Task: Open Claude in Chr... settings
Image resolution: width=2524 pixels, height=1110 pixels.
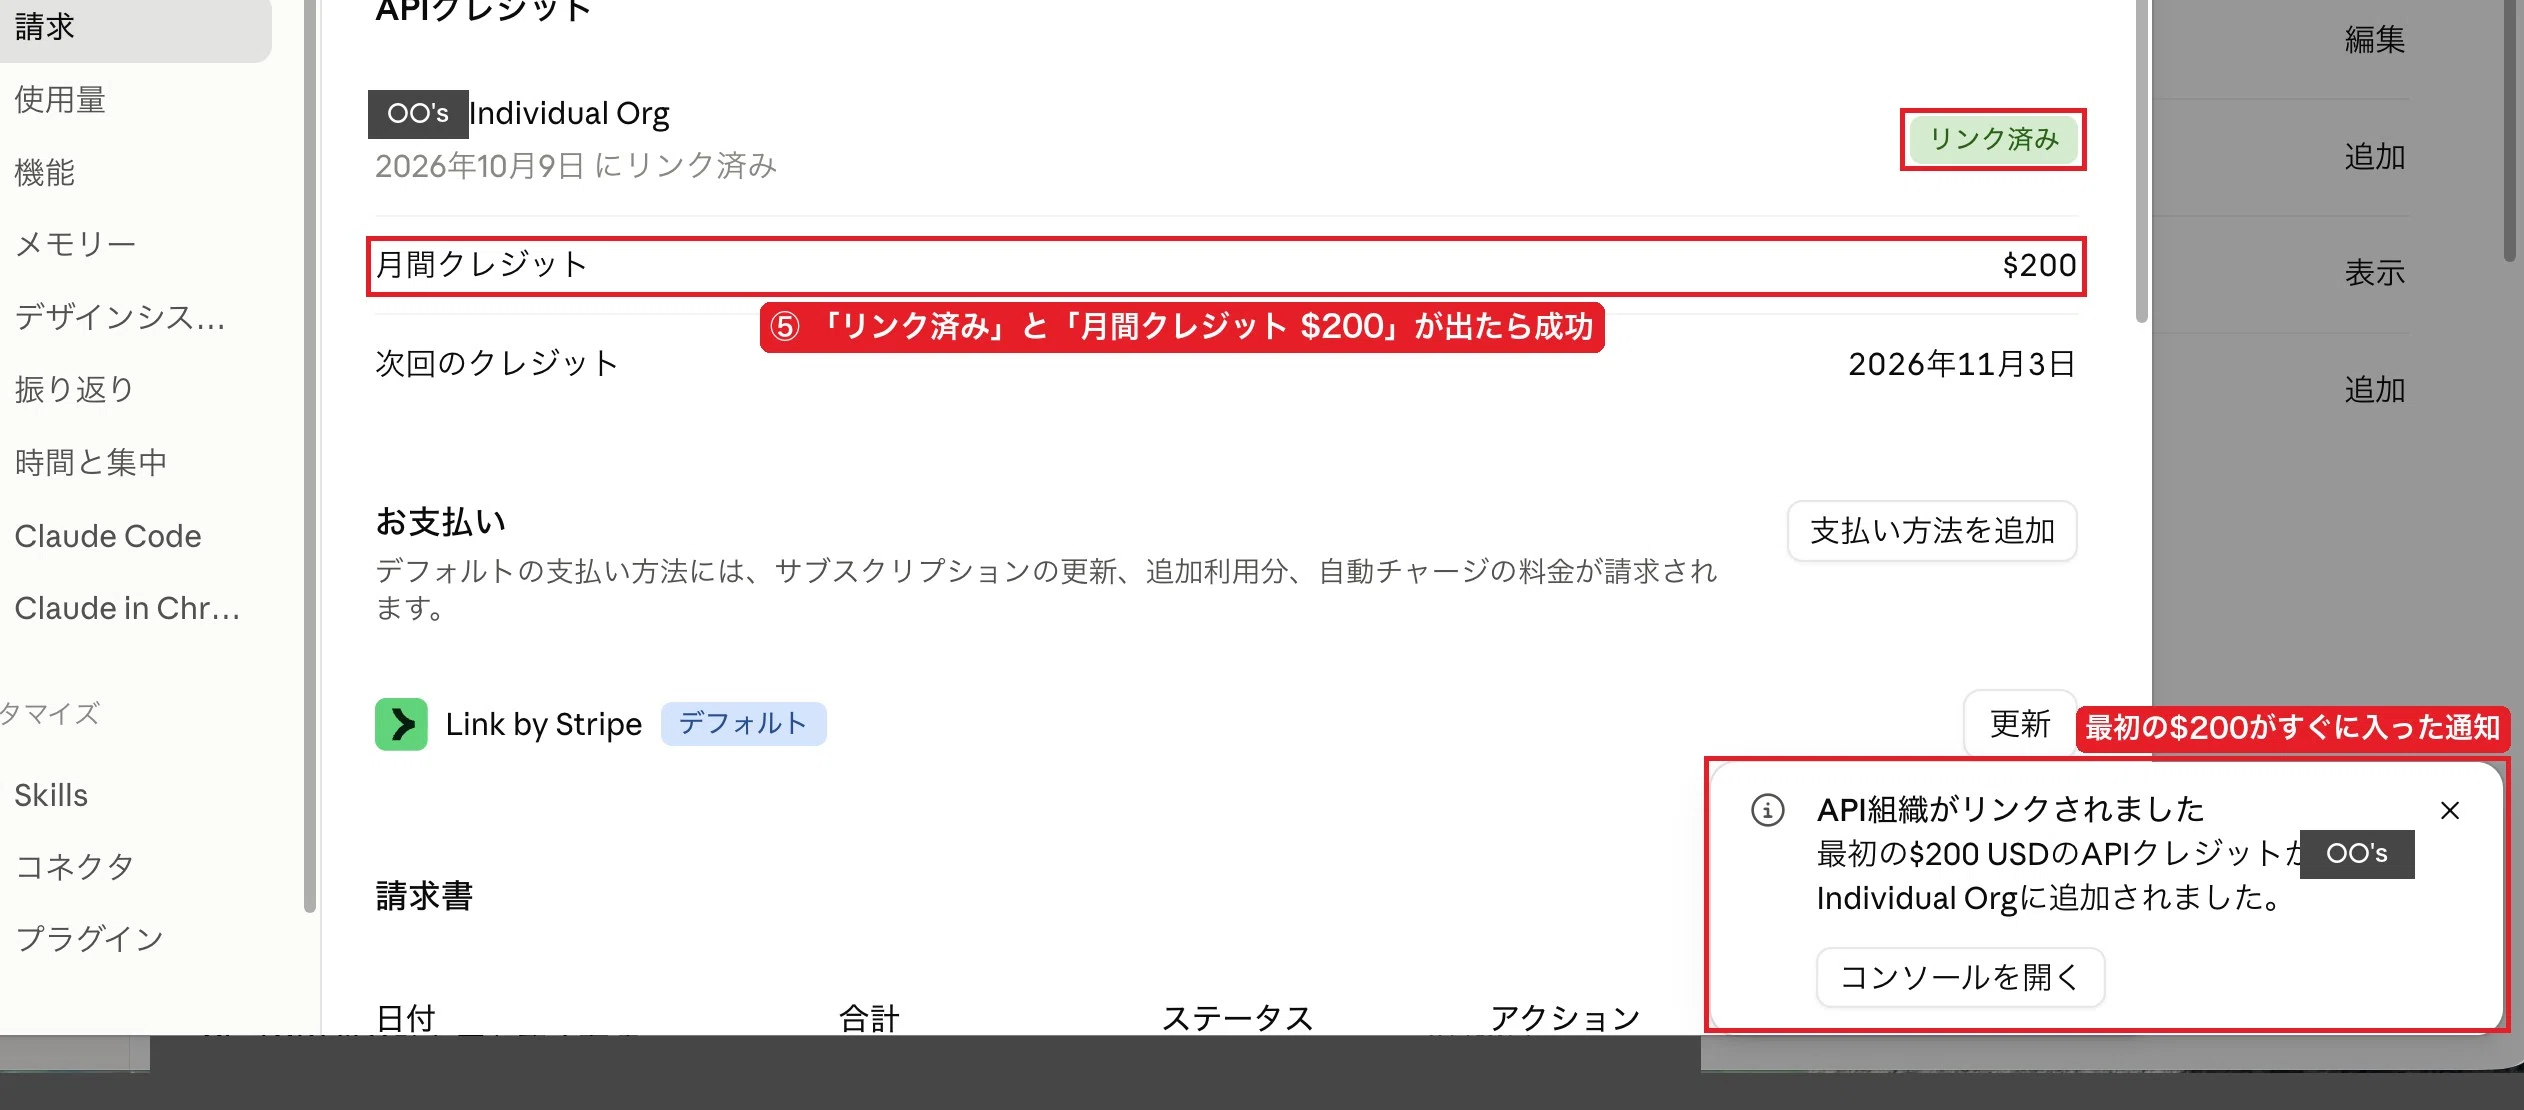Action: [x=127, y=608]
